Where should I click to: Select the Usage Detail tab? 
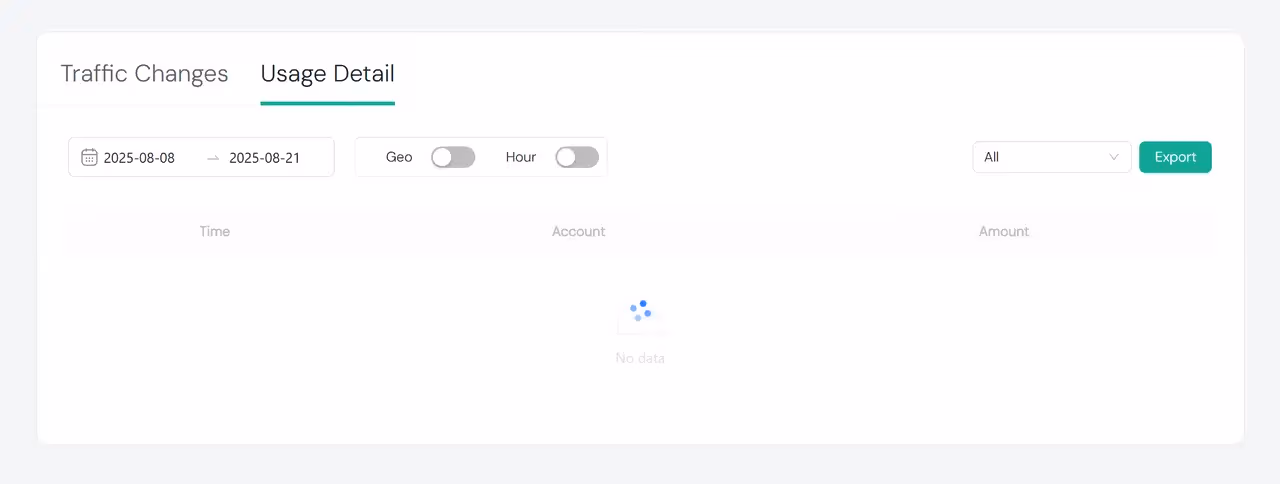[327, 74]
